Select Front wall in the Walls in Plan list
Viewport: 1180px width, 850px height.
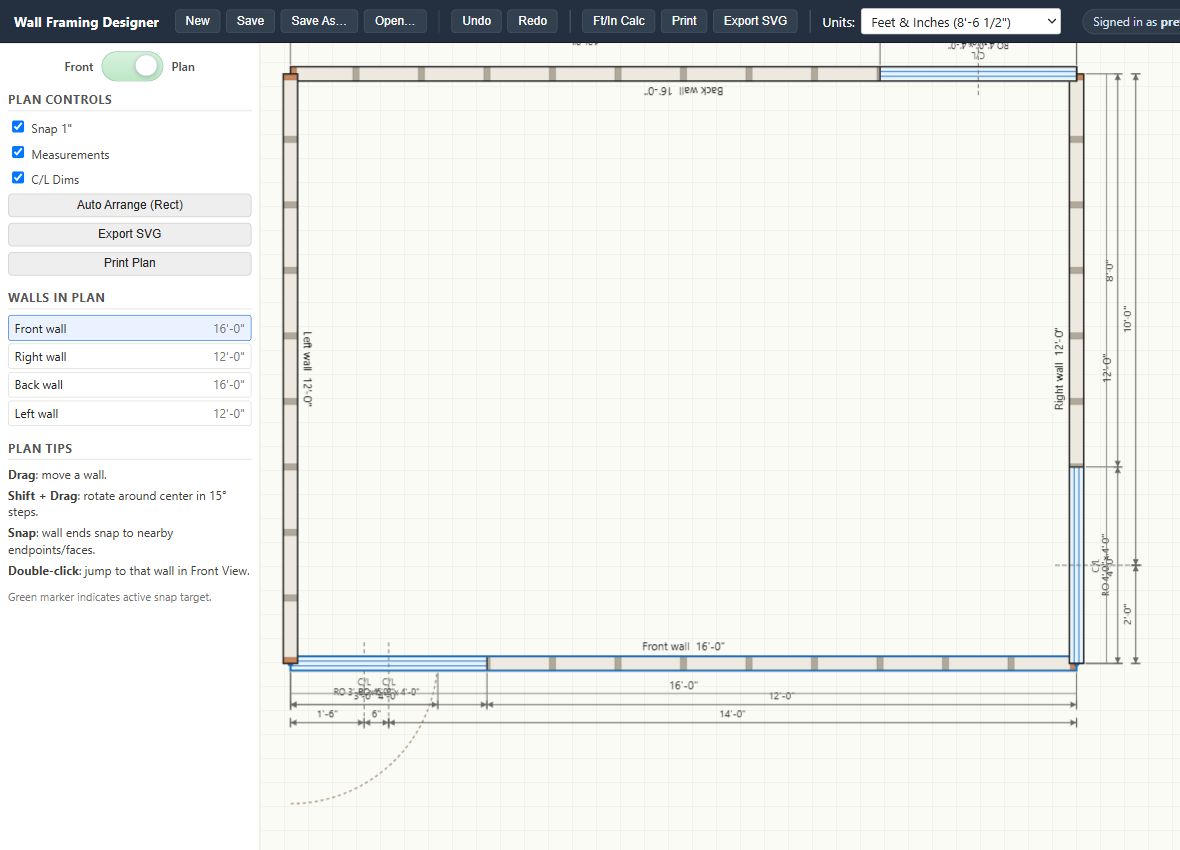click(129, 328)
